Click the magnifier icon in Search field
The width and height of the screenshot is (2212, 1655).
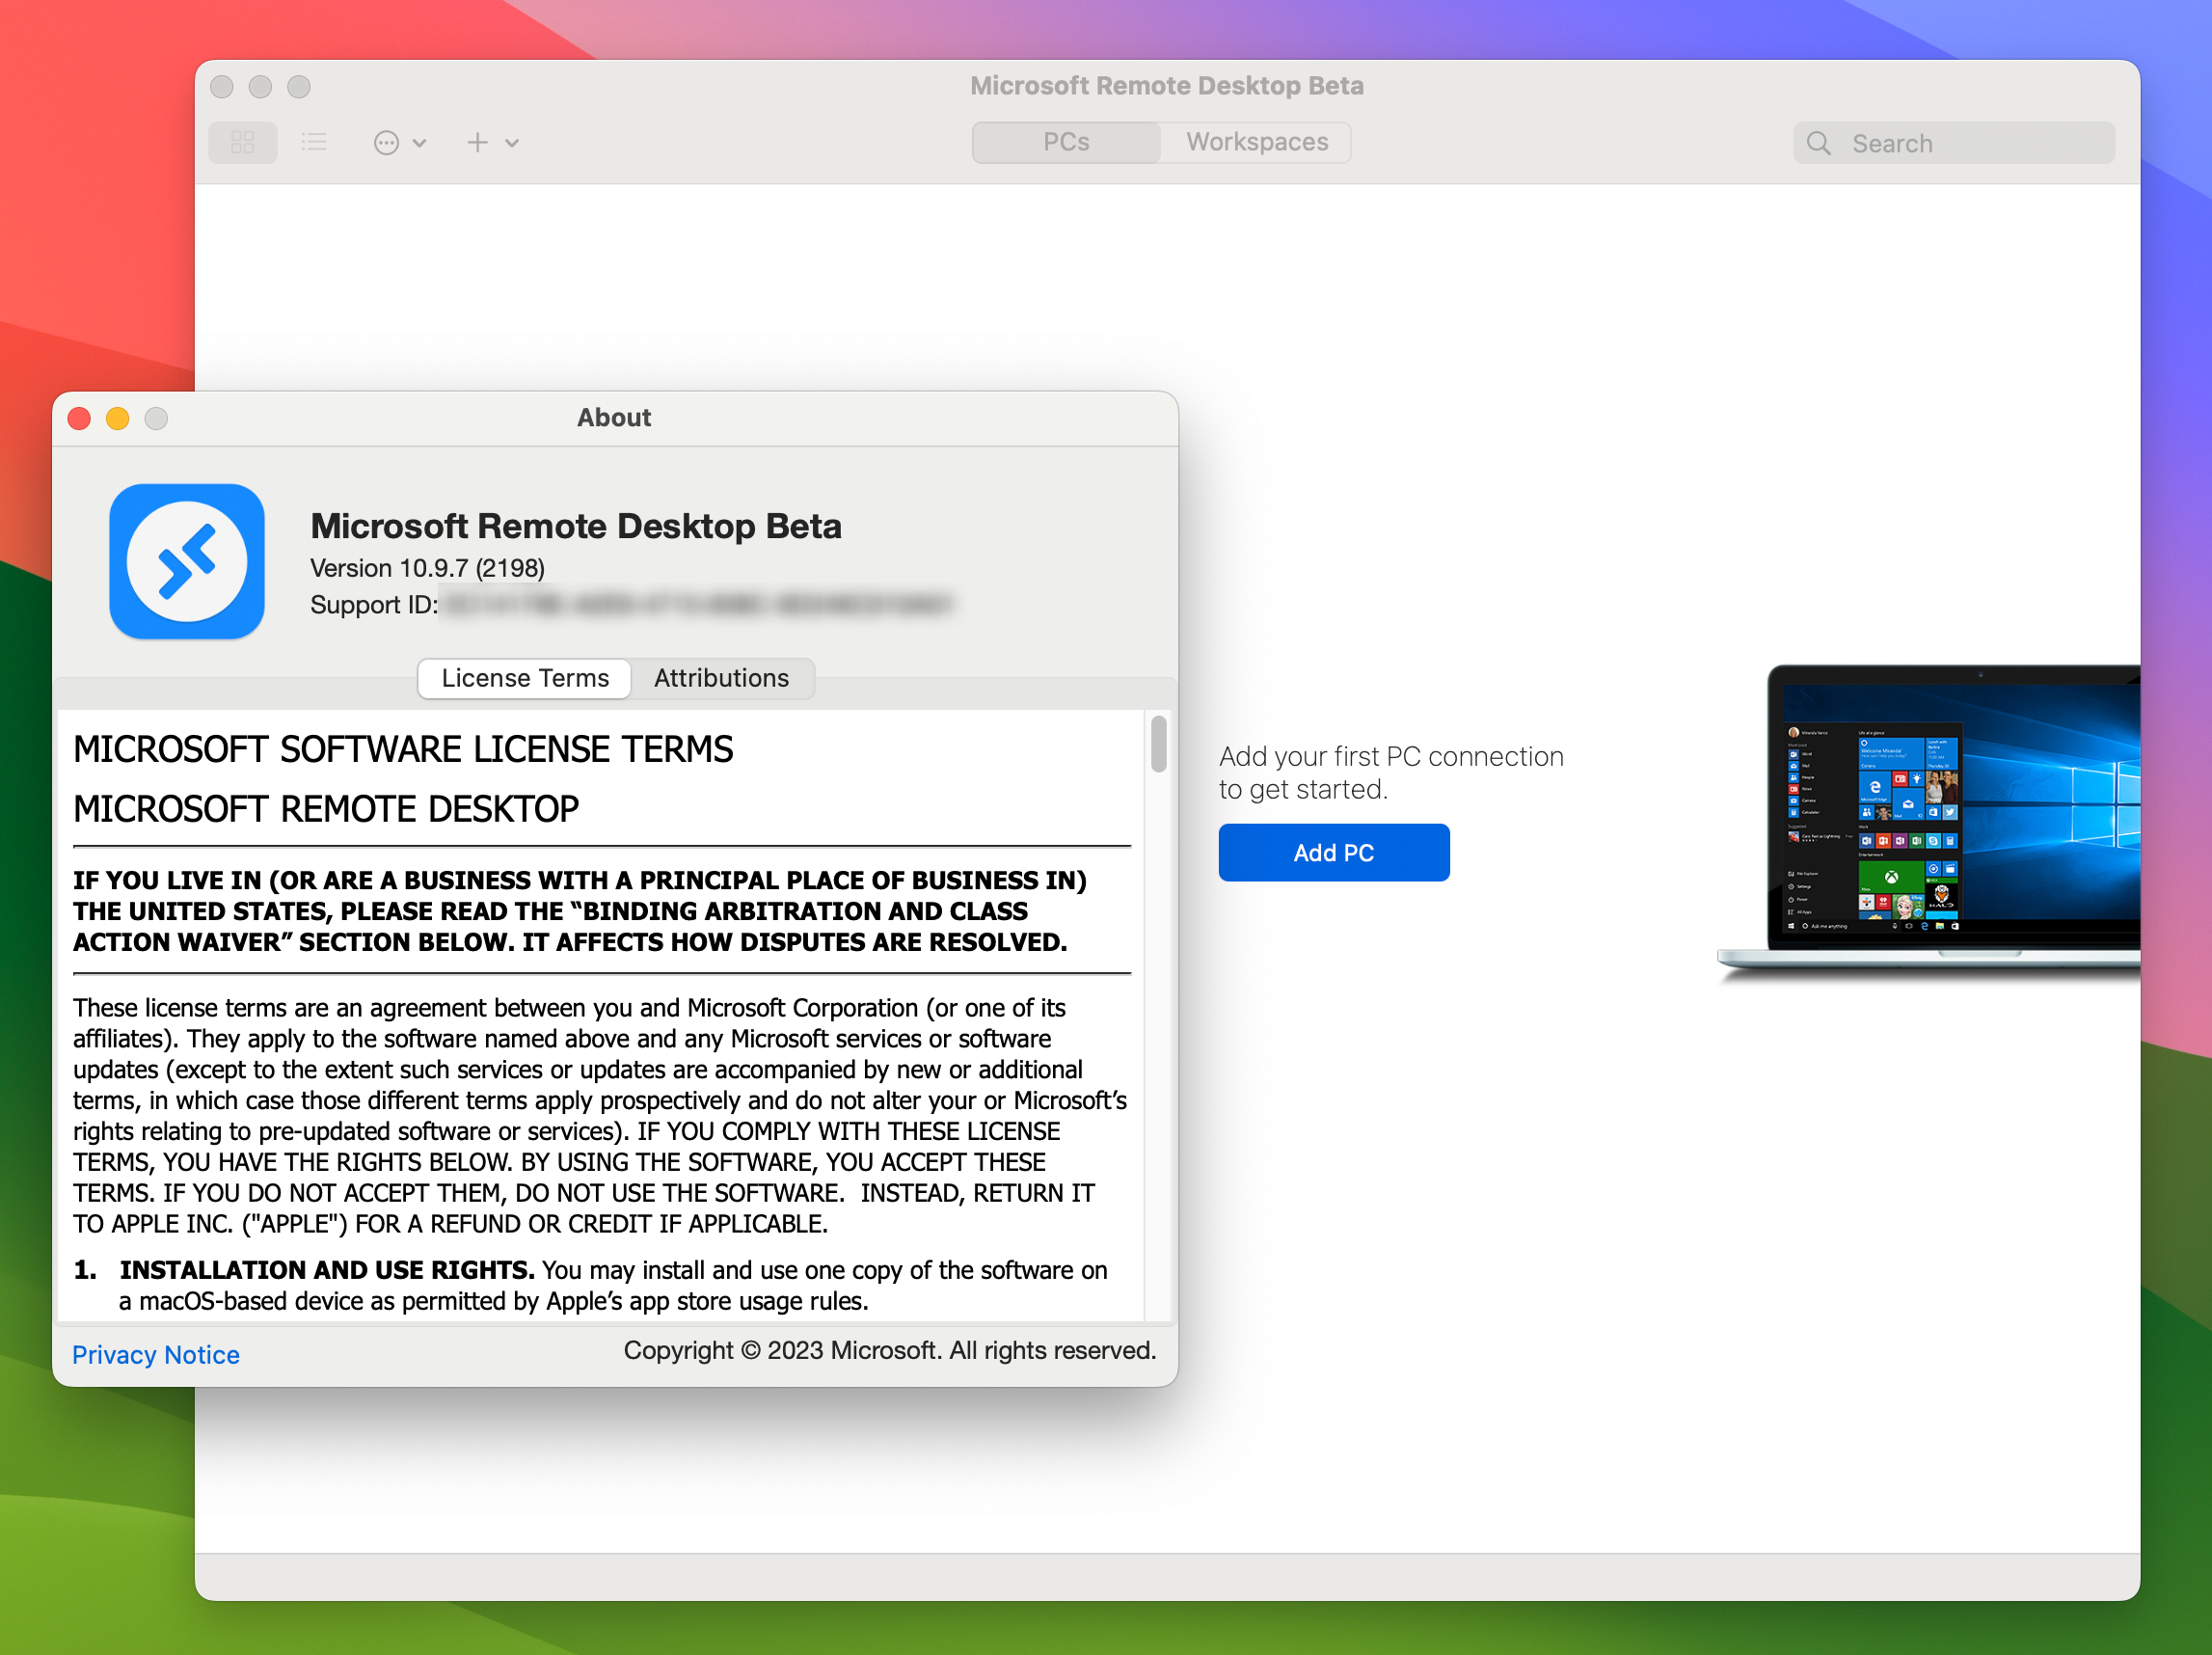(1819, 144)
